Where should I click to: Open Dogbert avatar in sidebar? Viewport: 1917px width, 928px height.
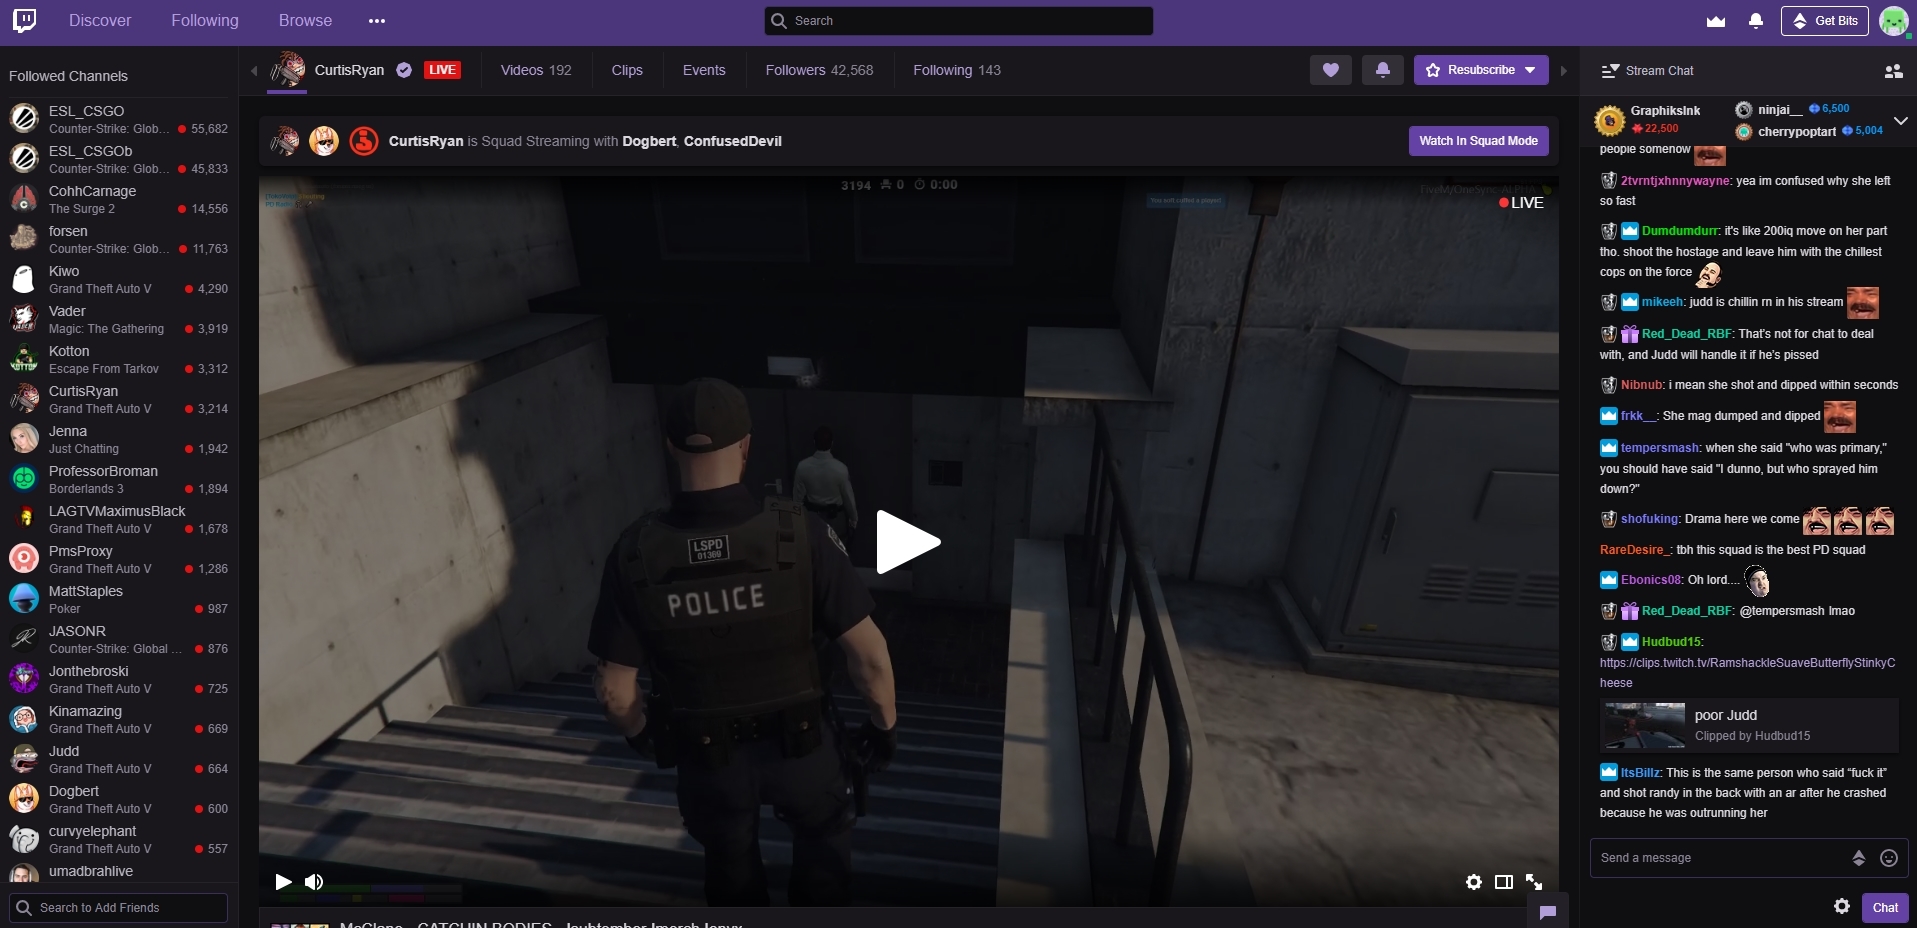tap(24, 799)
